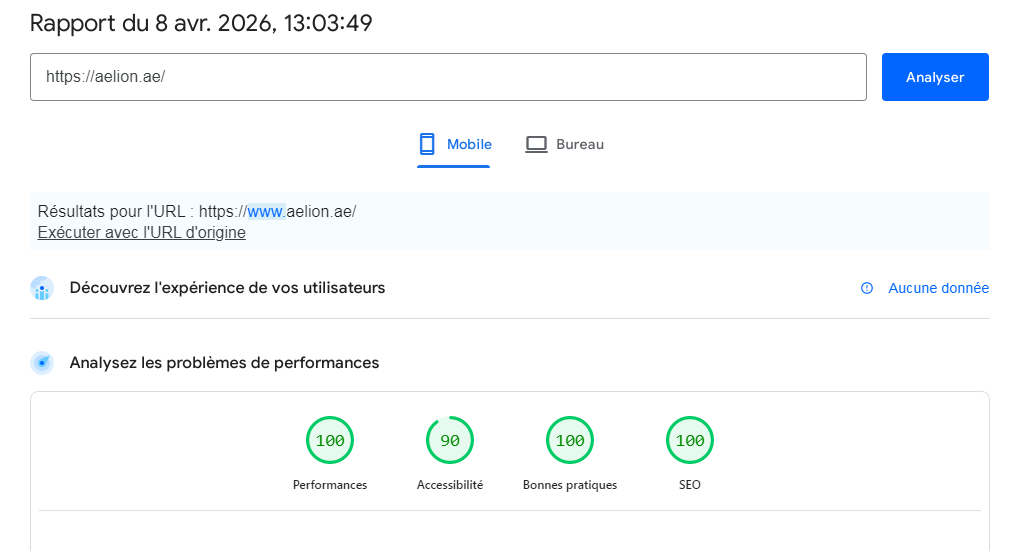The image size is (1014, 551).
Task: Click the performance radar icon
Action: [42, 363]
